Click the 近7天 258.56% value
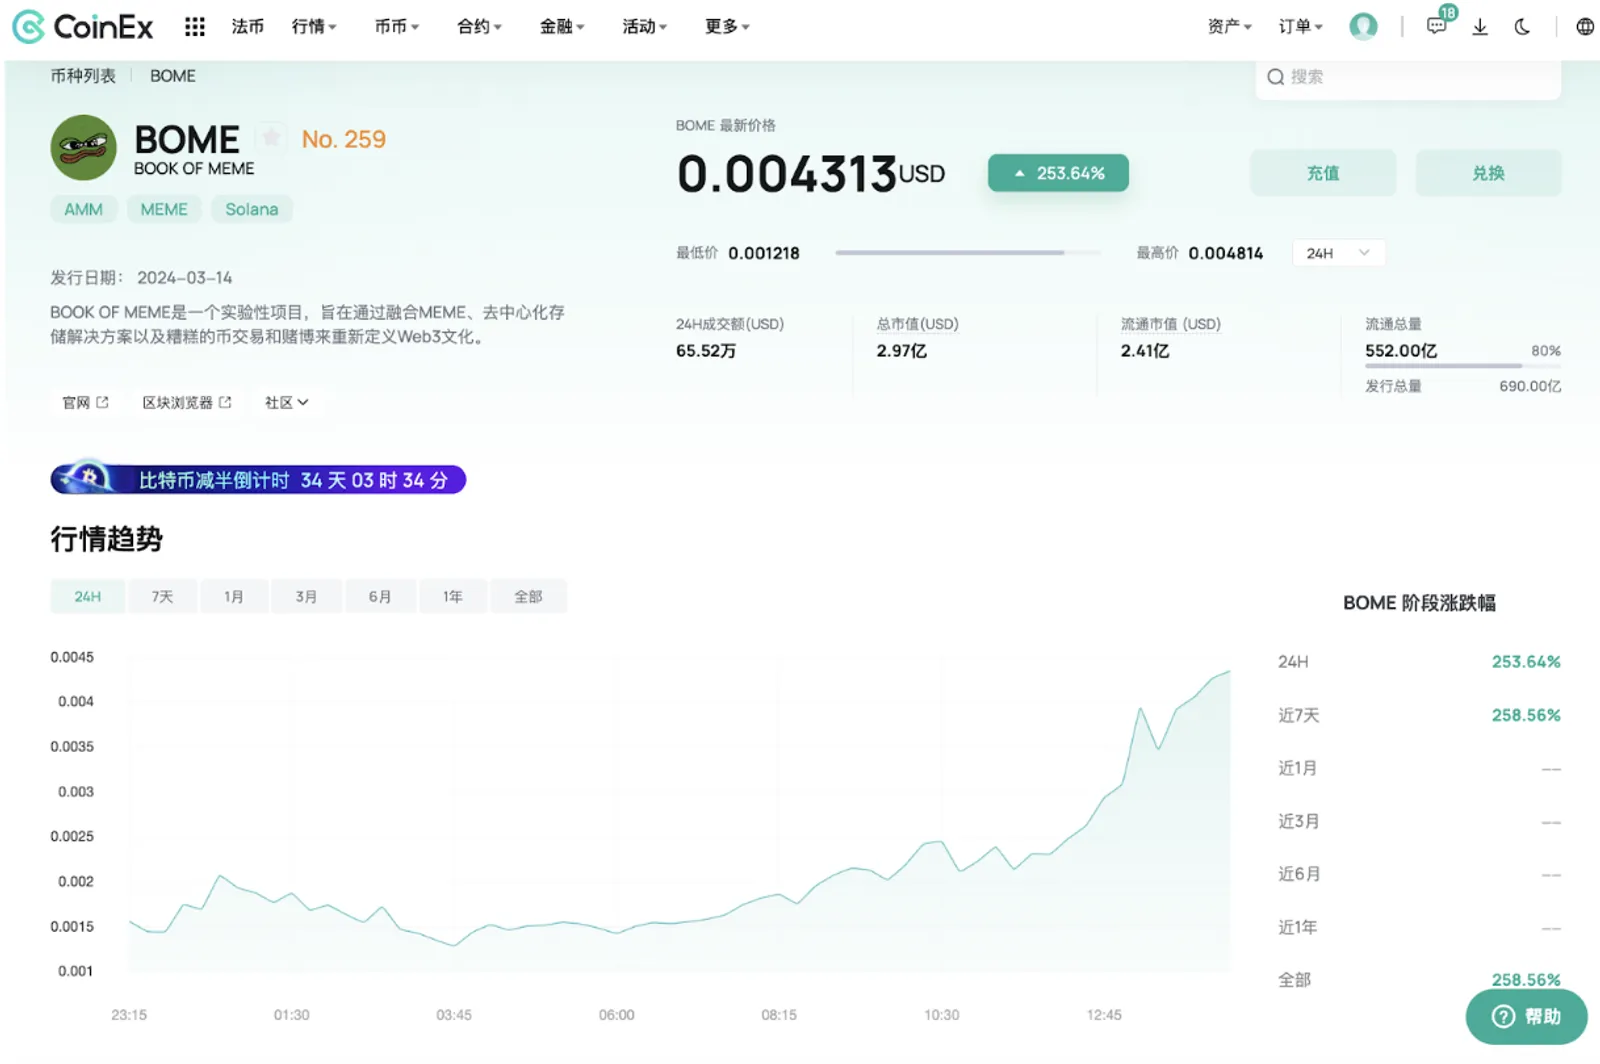1600x1064 pixels. 1526,715
